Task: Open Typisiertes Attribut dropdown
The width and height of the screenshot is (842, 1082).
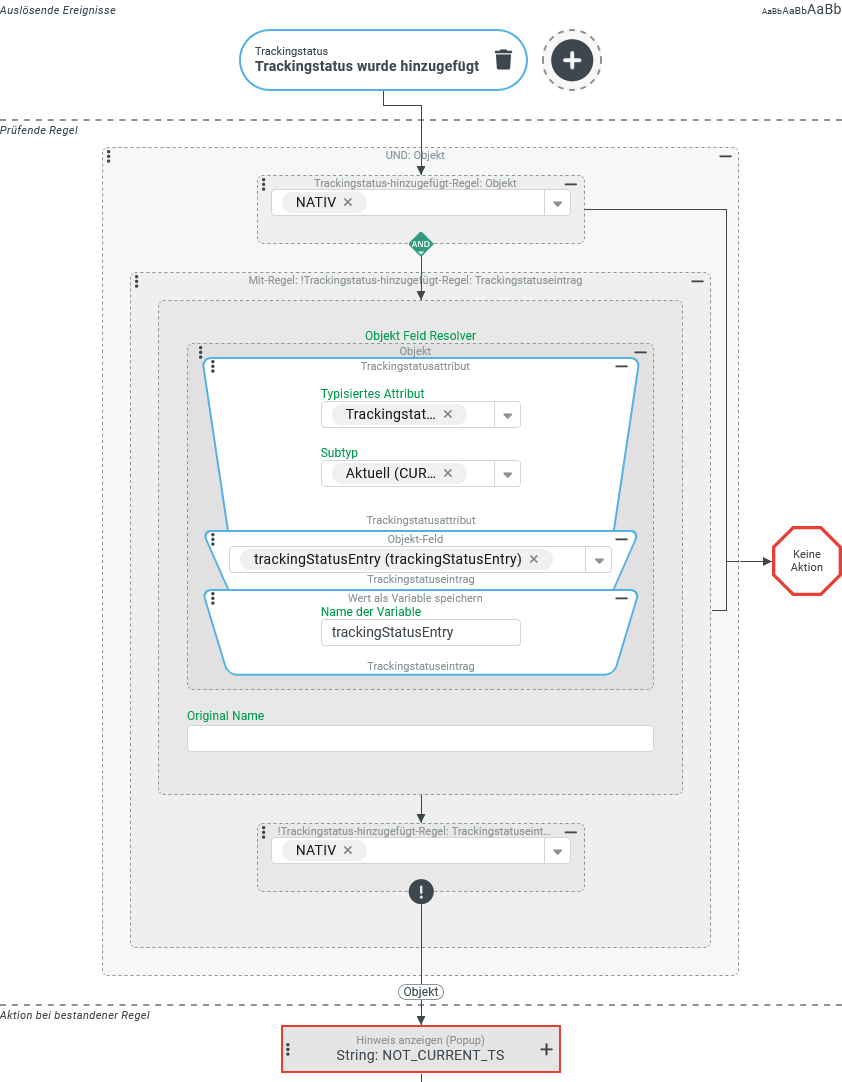Action: 507,415
